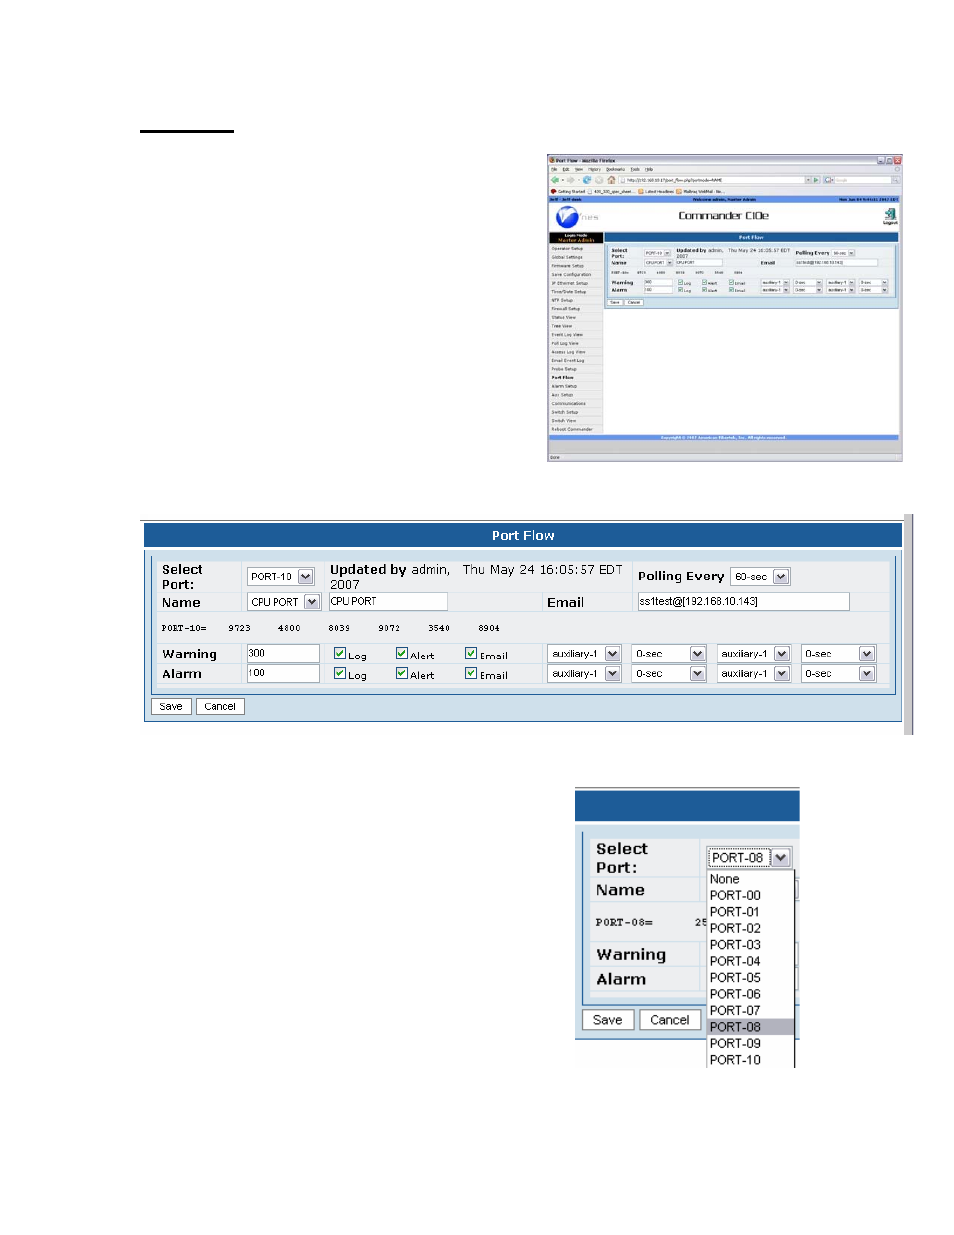Toggle the Warning row Log checkbox in the large panel
The image size is (954, 1235).
point(340,653)
